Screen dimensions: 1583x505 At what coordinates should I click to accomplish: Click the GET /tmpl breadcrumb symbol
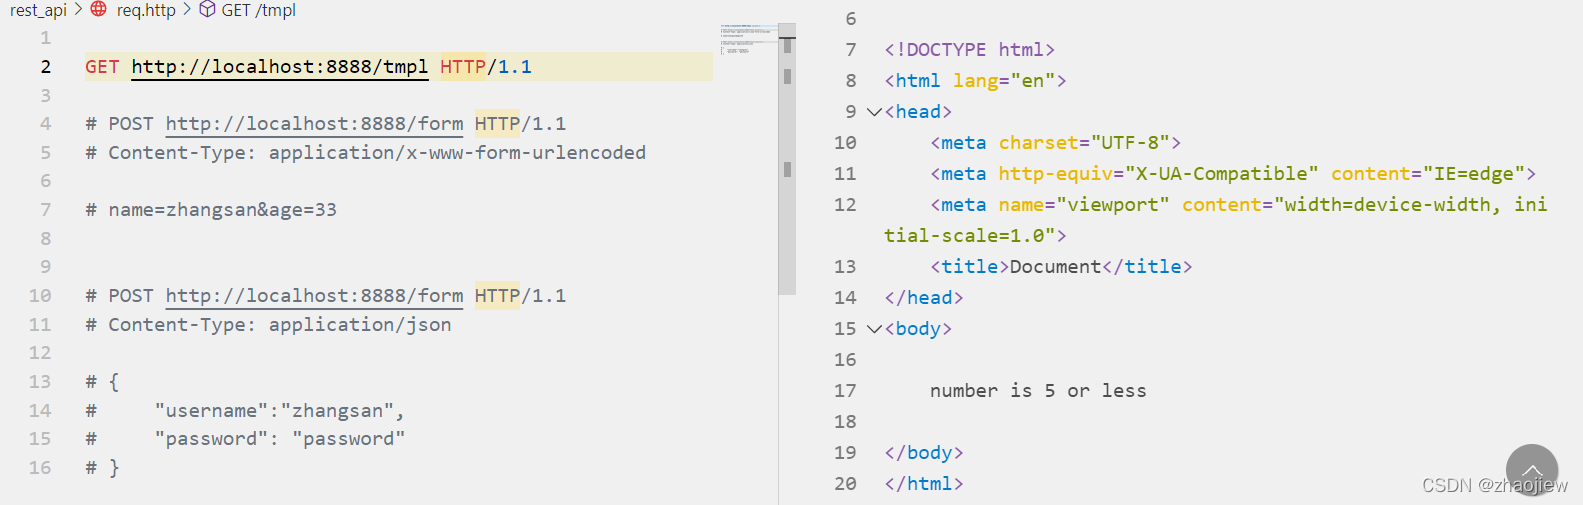click(x=259, y=10)
